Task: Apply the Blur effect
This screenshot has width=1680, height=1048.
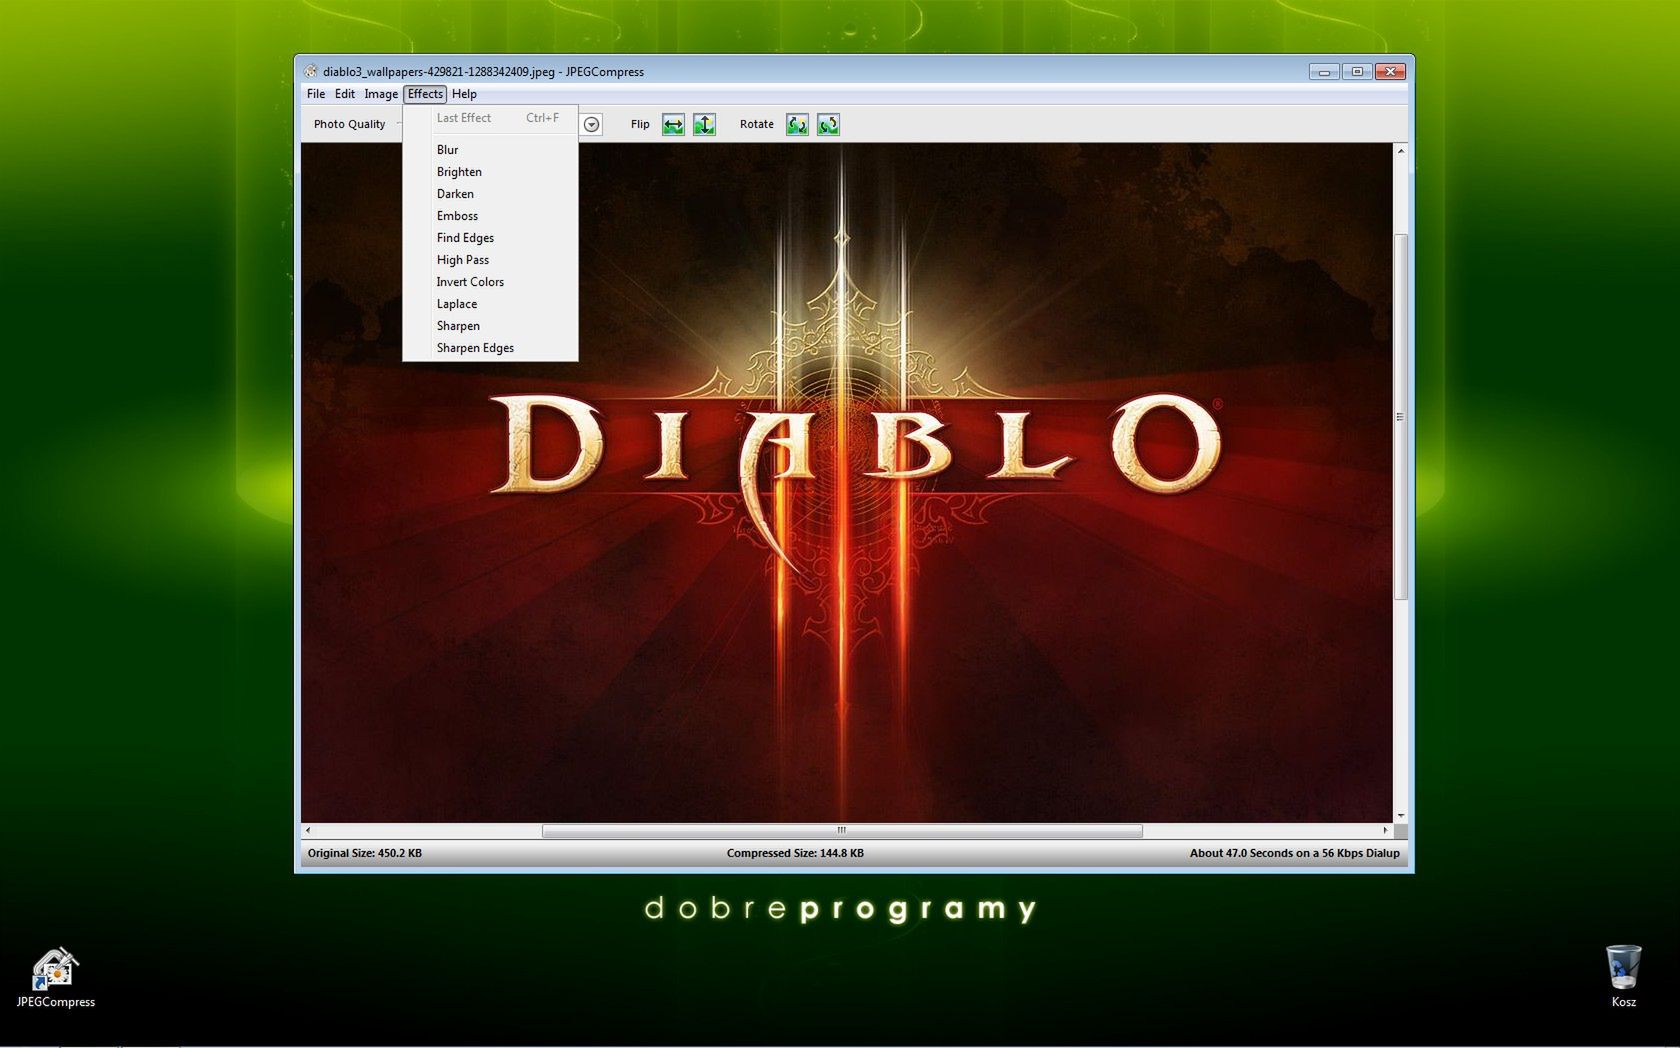Action: coord(490,150)
